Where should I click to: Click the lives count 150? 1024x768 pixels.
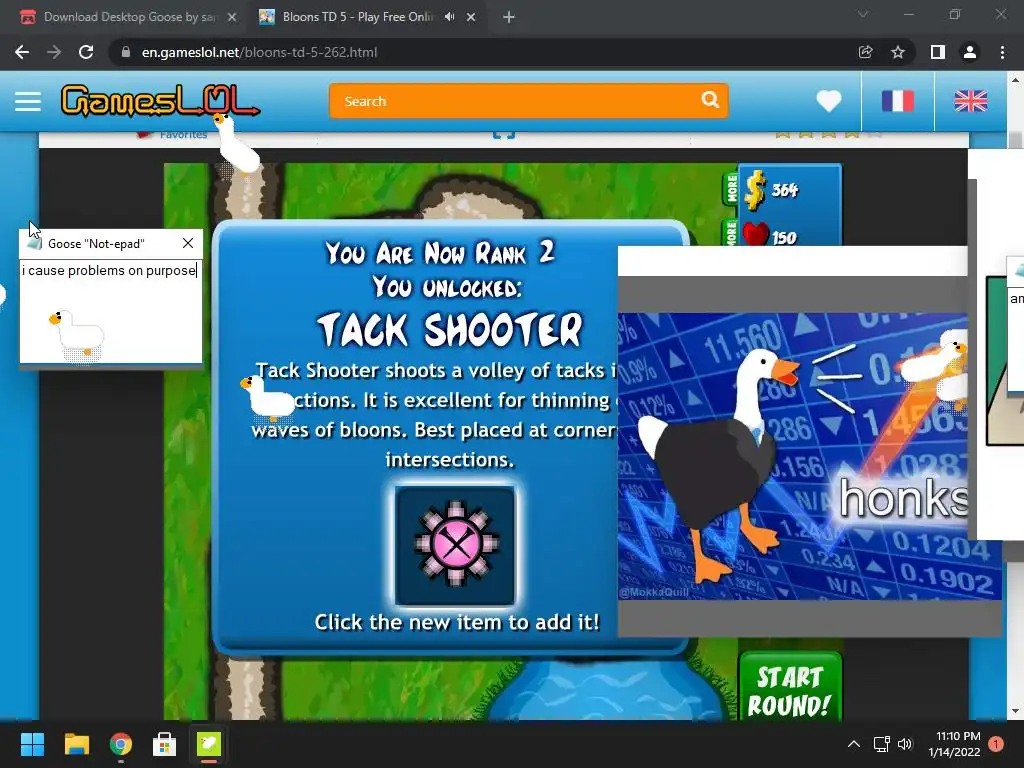coord(784,238)
